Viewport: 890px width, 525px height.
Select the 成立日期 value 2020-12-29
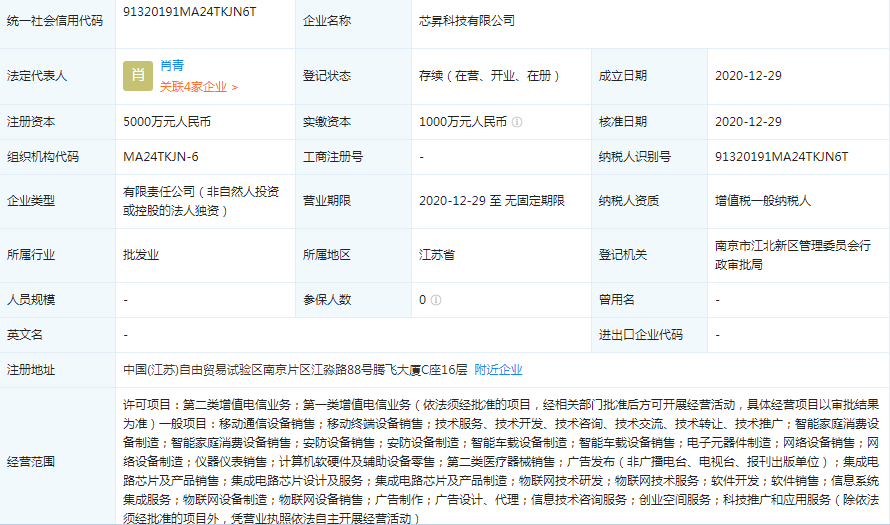click(x=748, y=76)
